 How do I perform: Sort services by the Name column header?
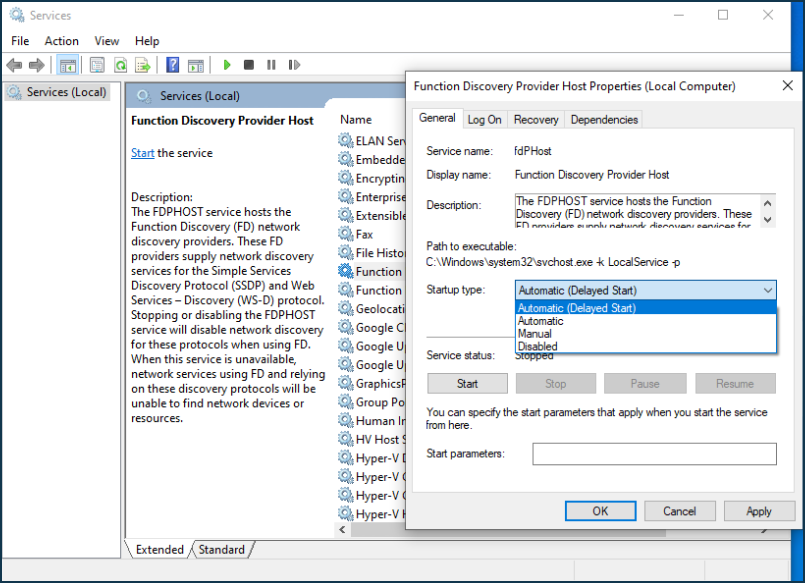pyautogui.click(x=356, y=120)
